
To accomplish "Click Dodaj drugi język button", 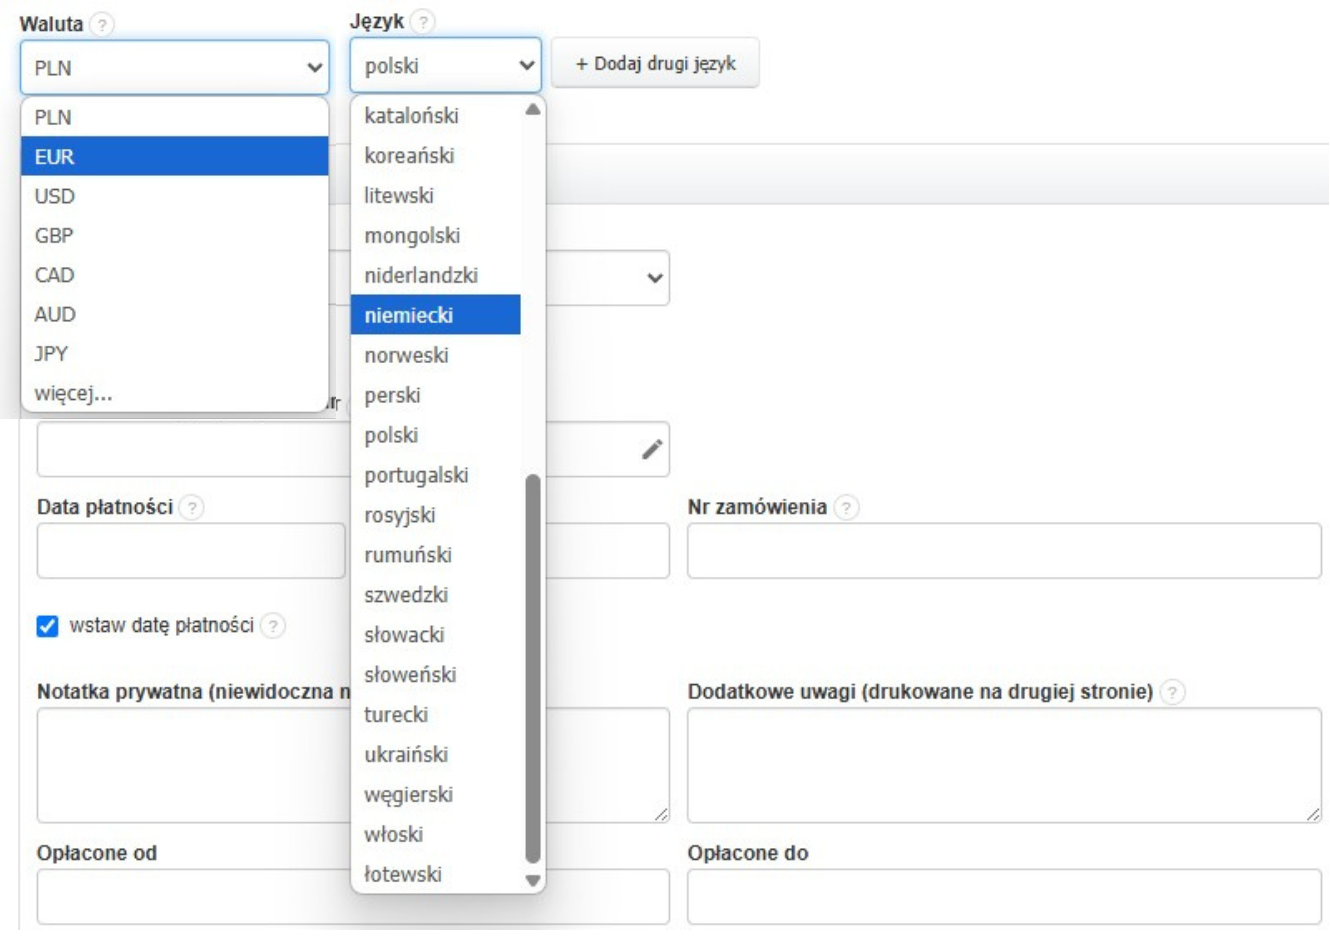I will [655, 64].
